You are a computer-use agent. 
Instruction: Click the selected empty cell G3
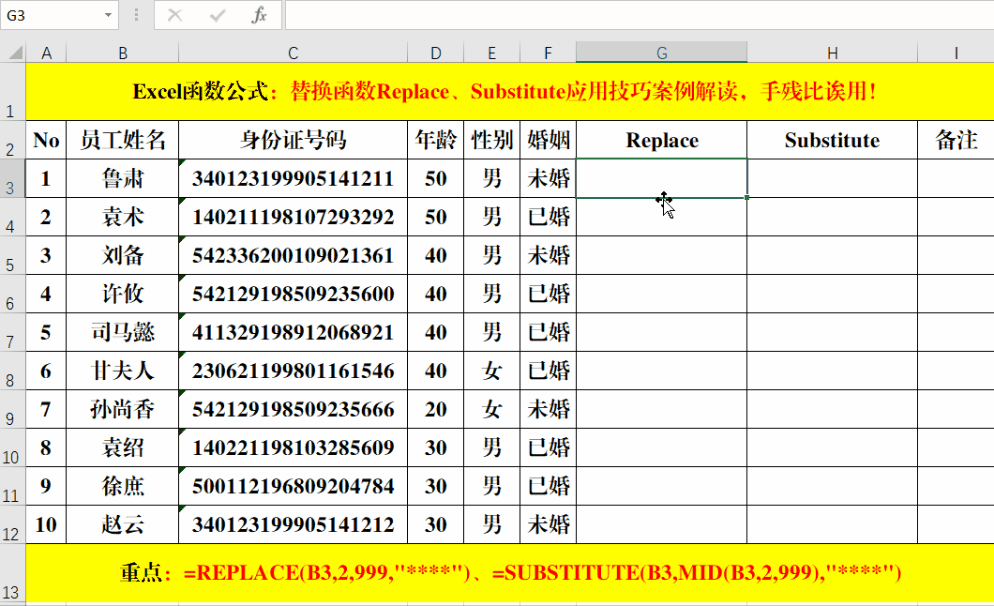click(x=661, y=179)
